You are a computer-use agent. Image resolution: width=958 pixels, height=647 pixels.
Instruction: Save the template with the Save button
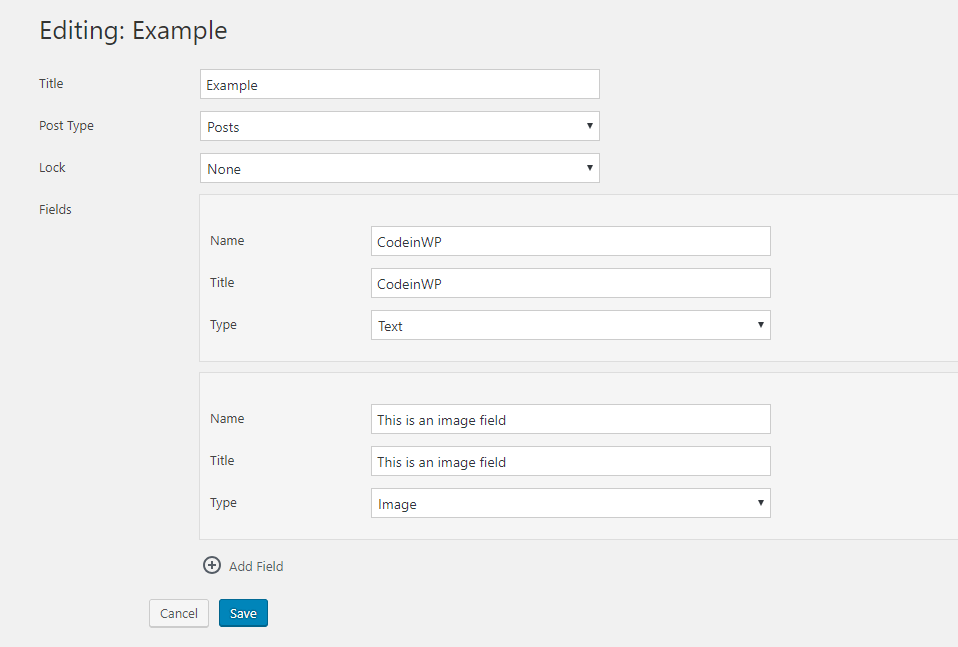[x=243, y=613]
